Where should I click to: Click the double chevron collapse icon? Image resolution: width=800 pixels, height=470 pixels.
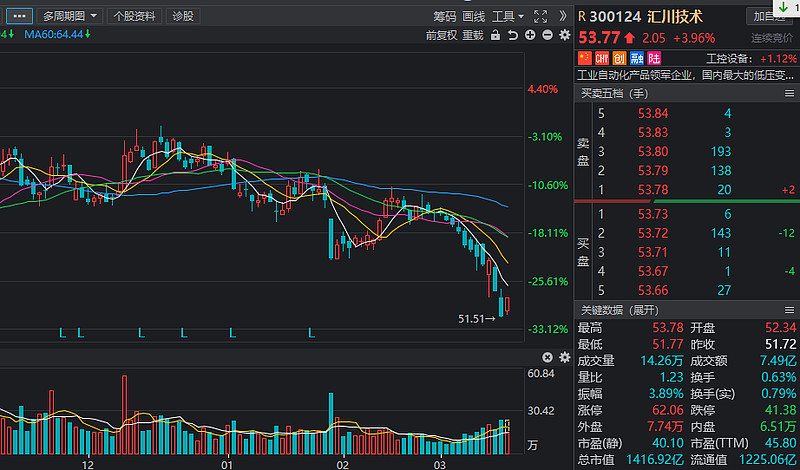tap(563, 16)
